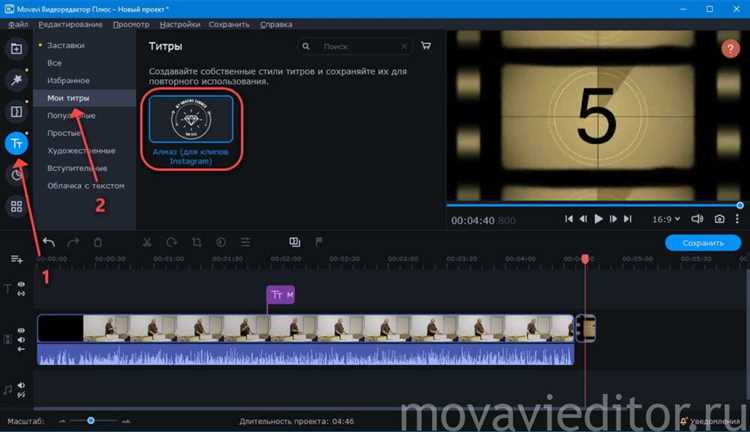
Task: Open the Filters magic wand tab
Action: [x=16, y=80]
